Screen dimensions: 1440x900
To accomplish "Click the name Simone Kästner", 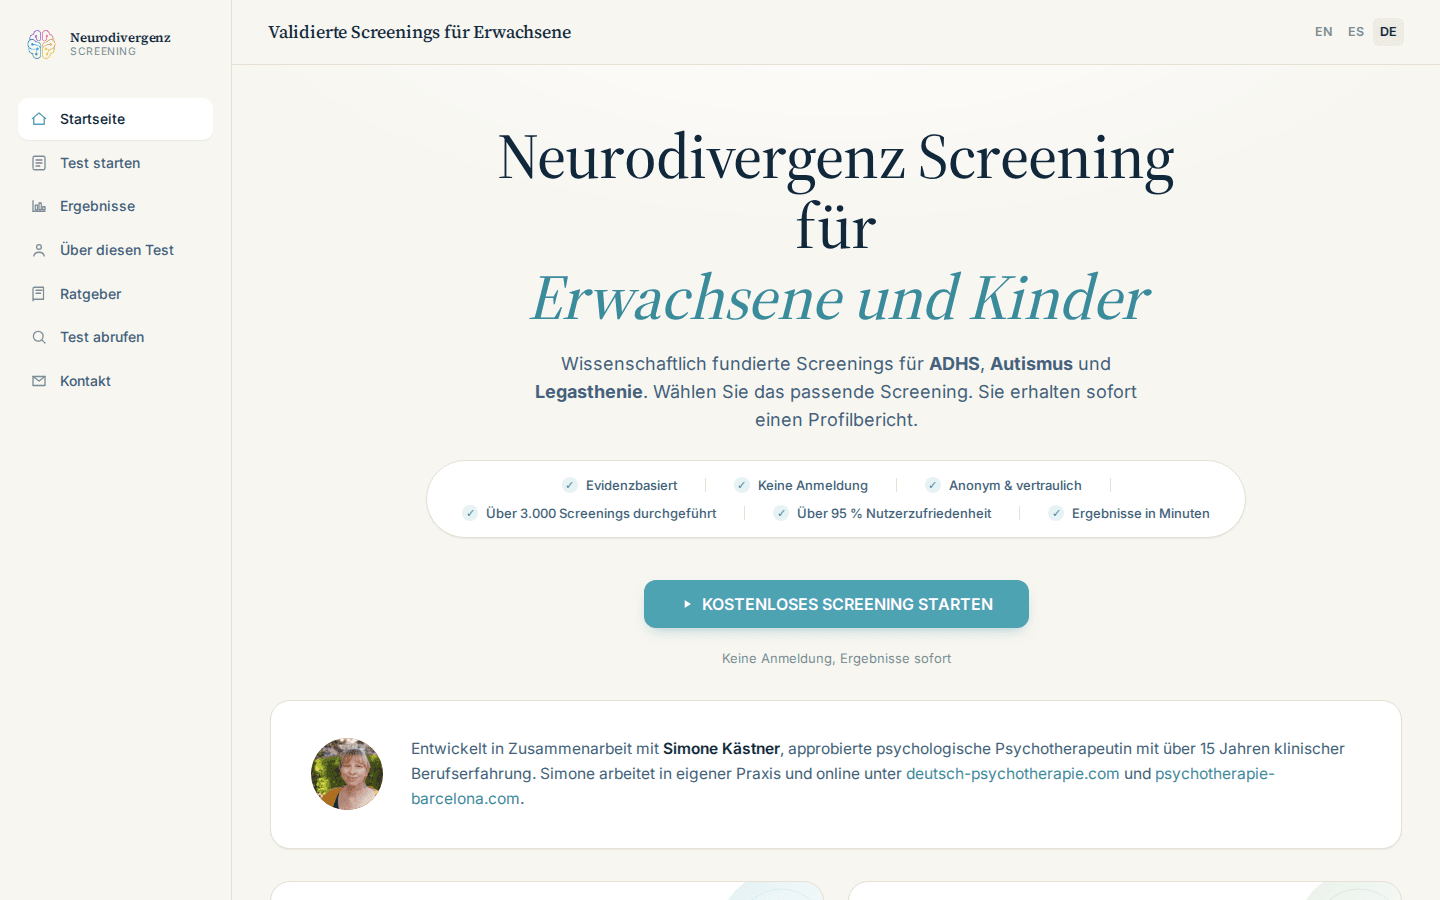I will coord(721,749).
